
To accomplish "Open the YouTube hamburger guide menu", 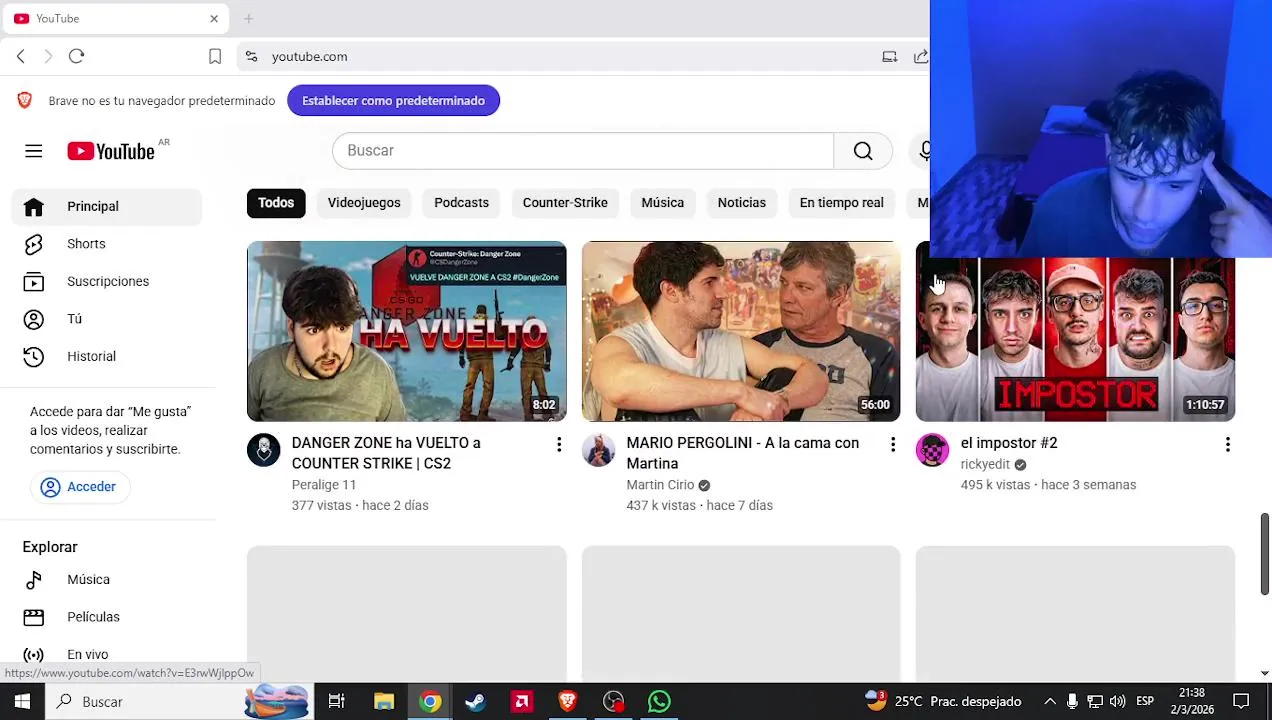I will click(33, 151).
